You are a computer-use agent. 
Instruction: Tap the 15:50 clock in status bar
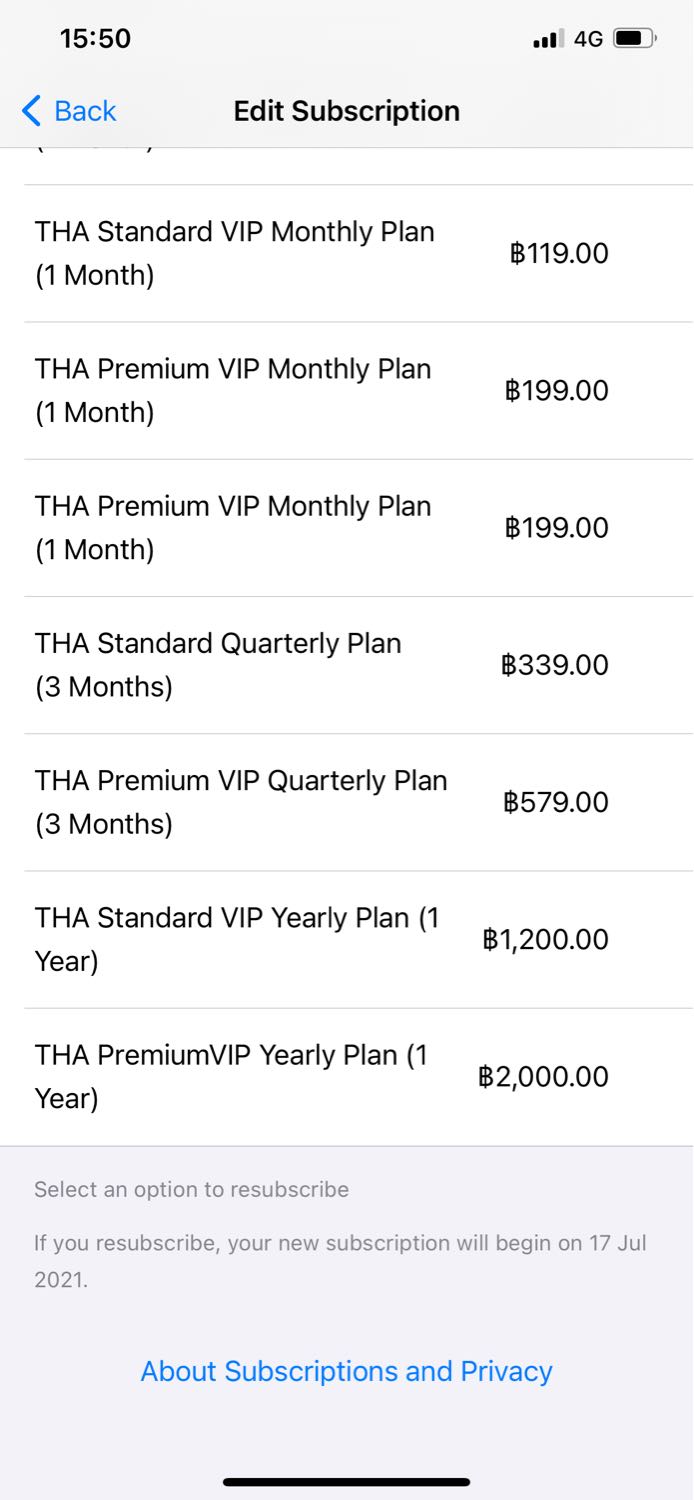(95, 39)
